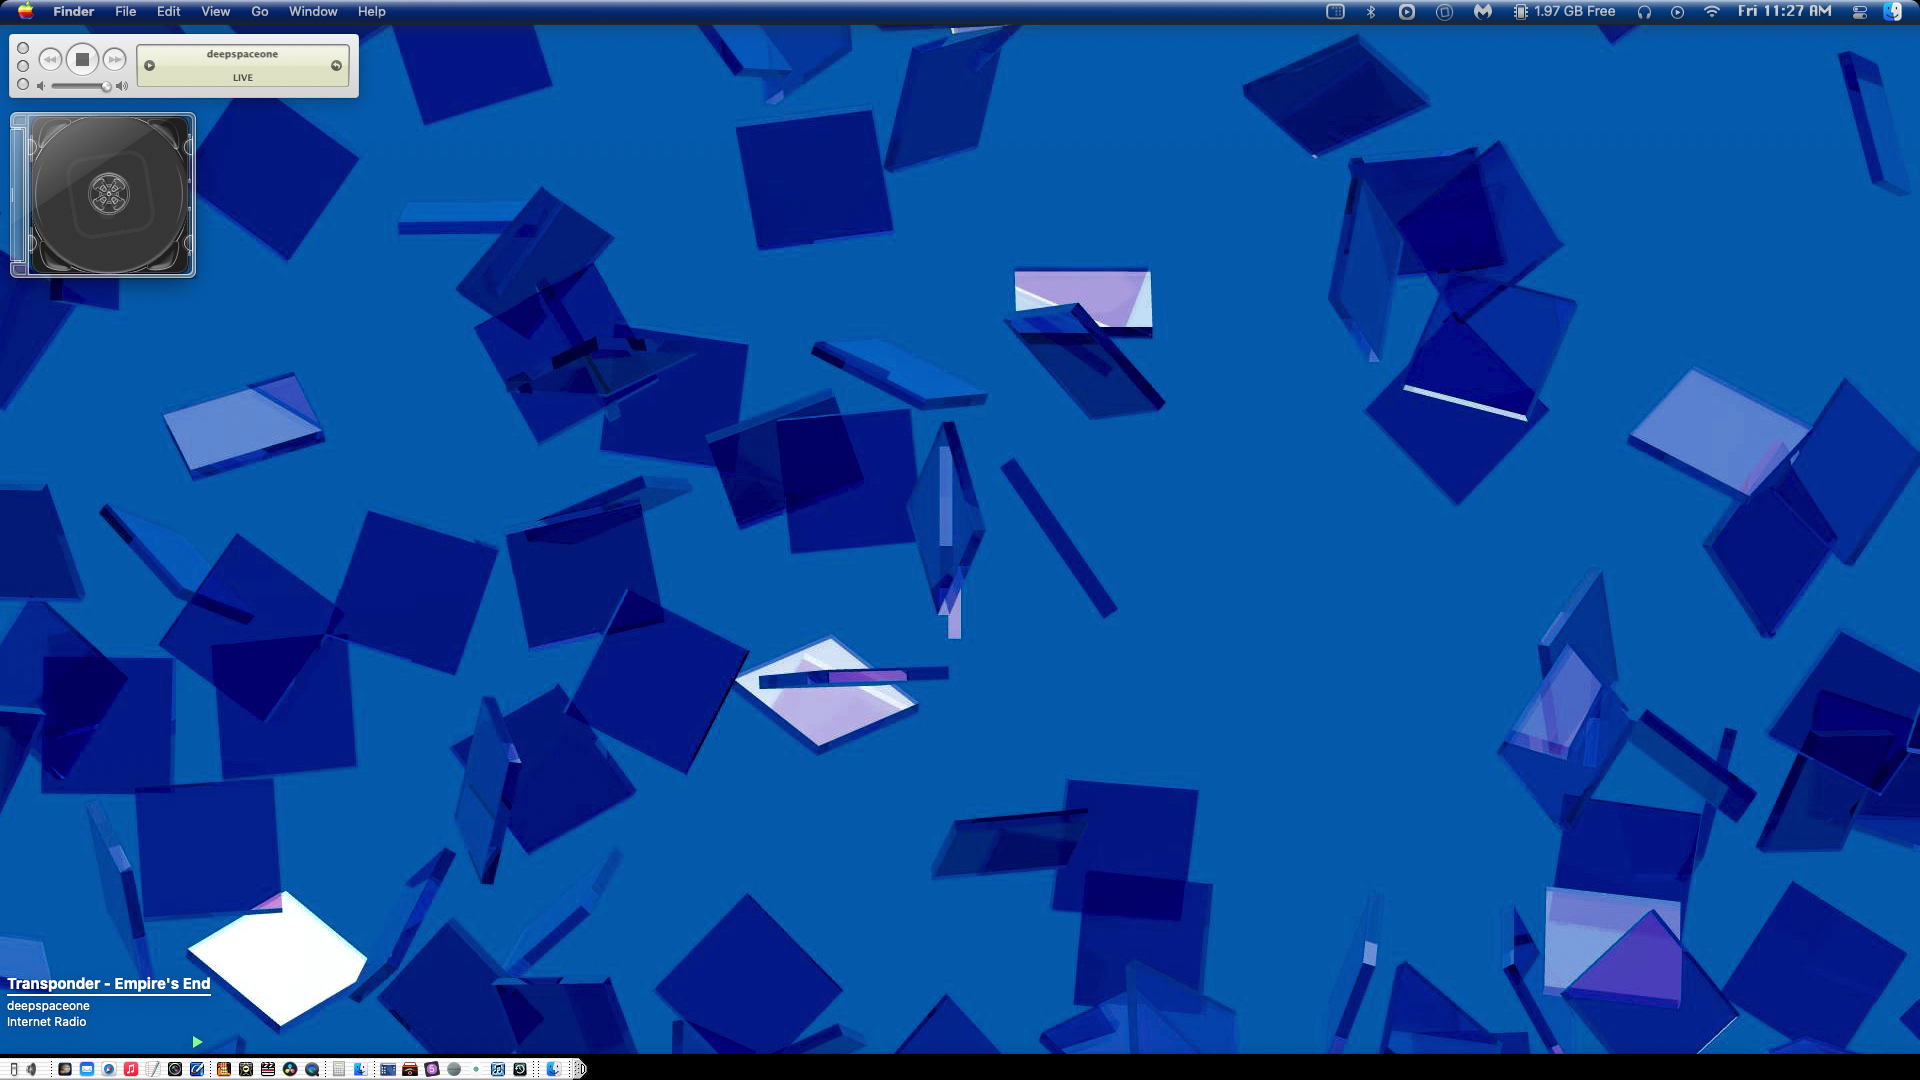Viewport: 1920px width, 1080px height.
Task: Open GarageBand guitar icon in dock
Action: (224, 1069)
